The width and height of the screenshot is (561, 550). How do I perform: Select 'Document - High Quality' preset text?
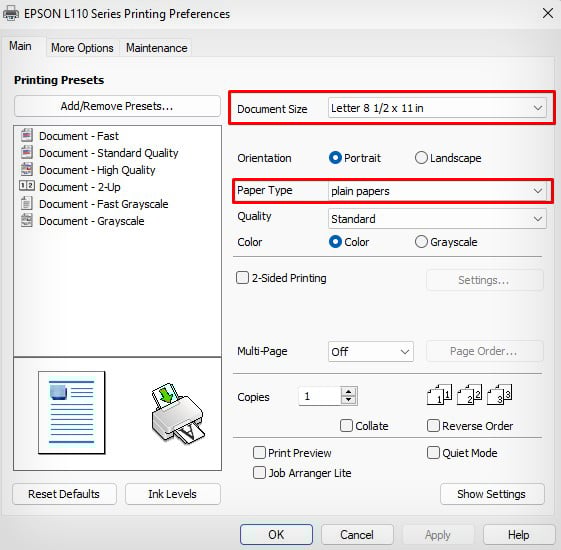97,170
